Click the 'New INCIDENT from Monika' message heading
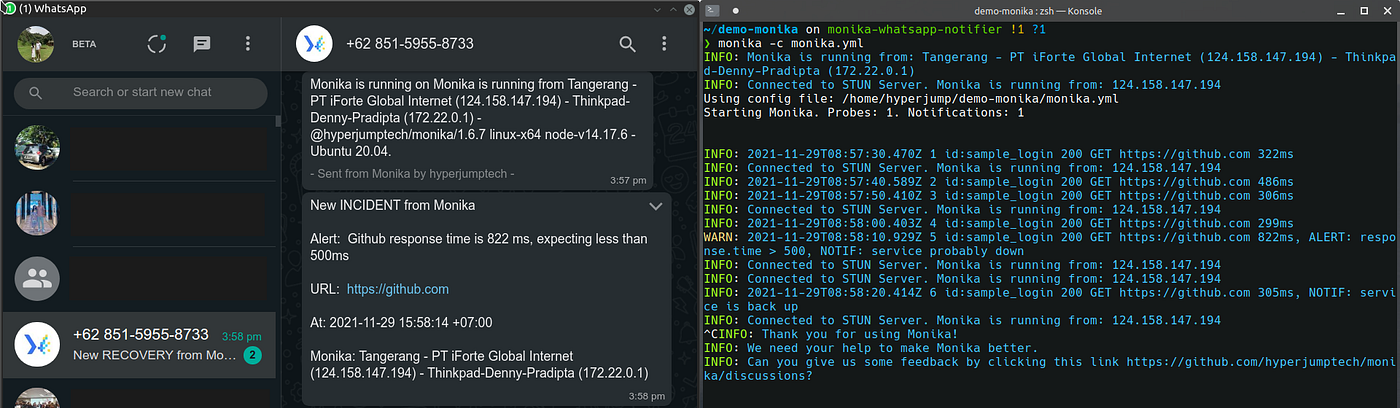This screenshot has height=408, width=1400. pos(393,205)
